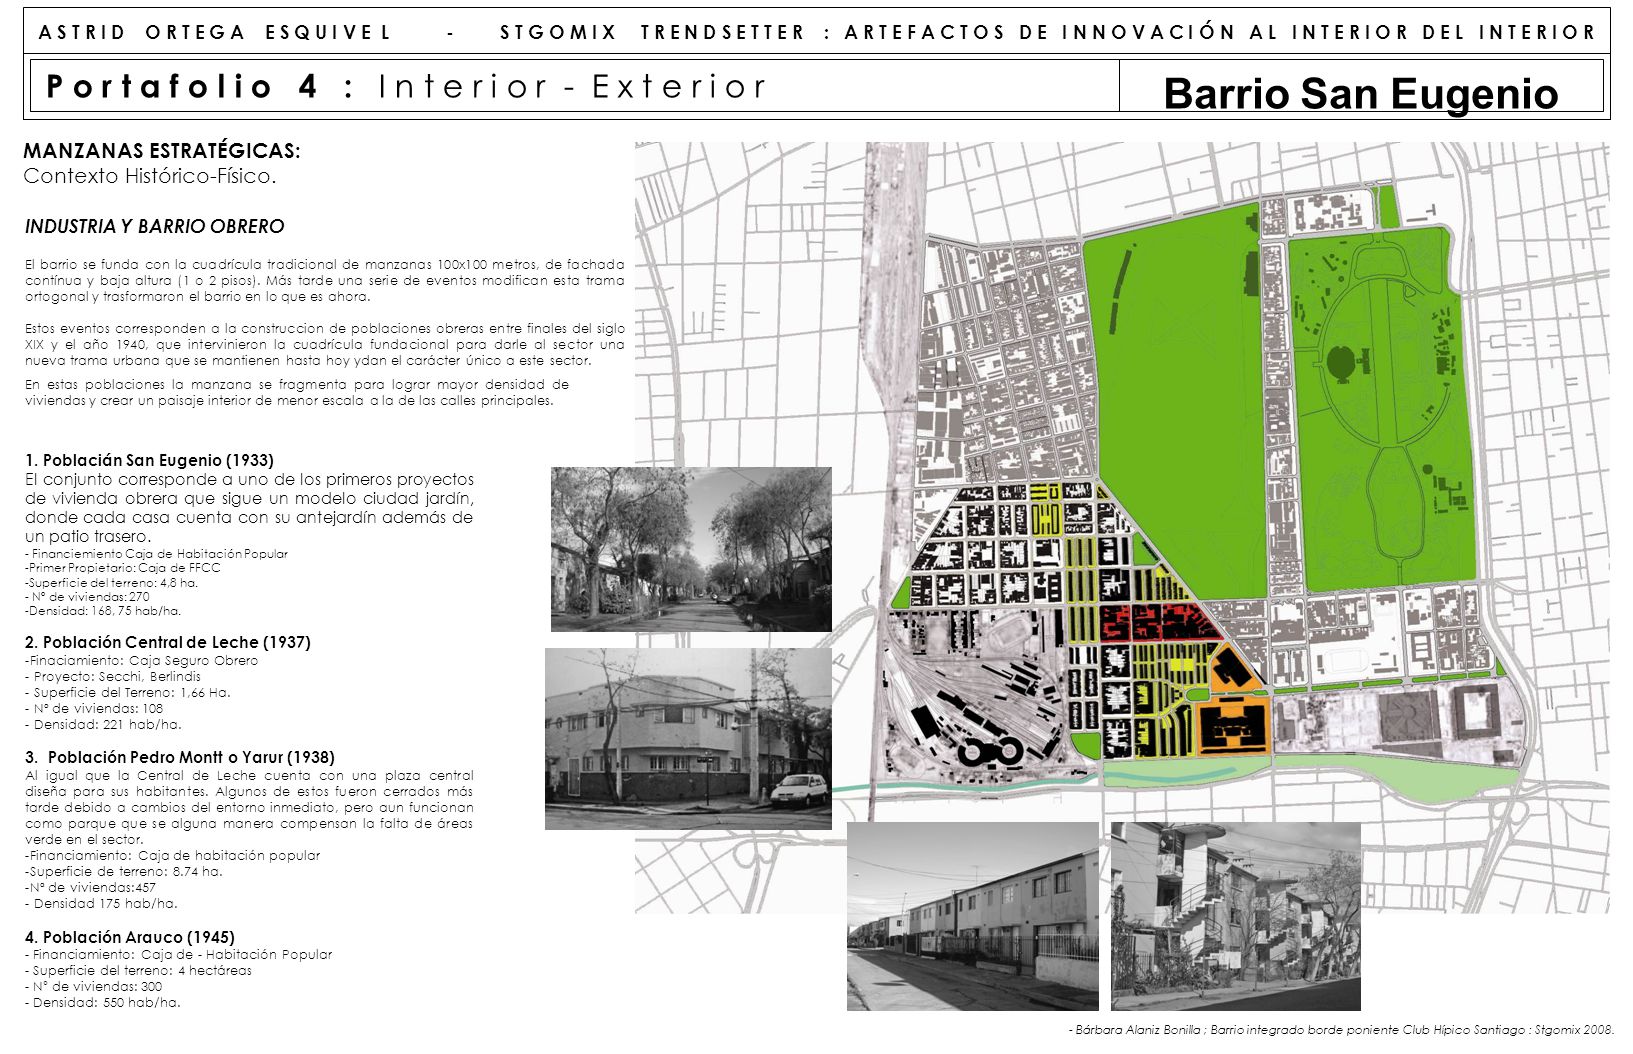Viewport: 1633px width, 1054px height.
Task: Select the line Financiamiento: Caja Seguro Obrero
Action: click(141, 660)
